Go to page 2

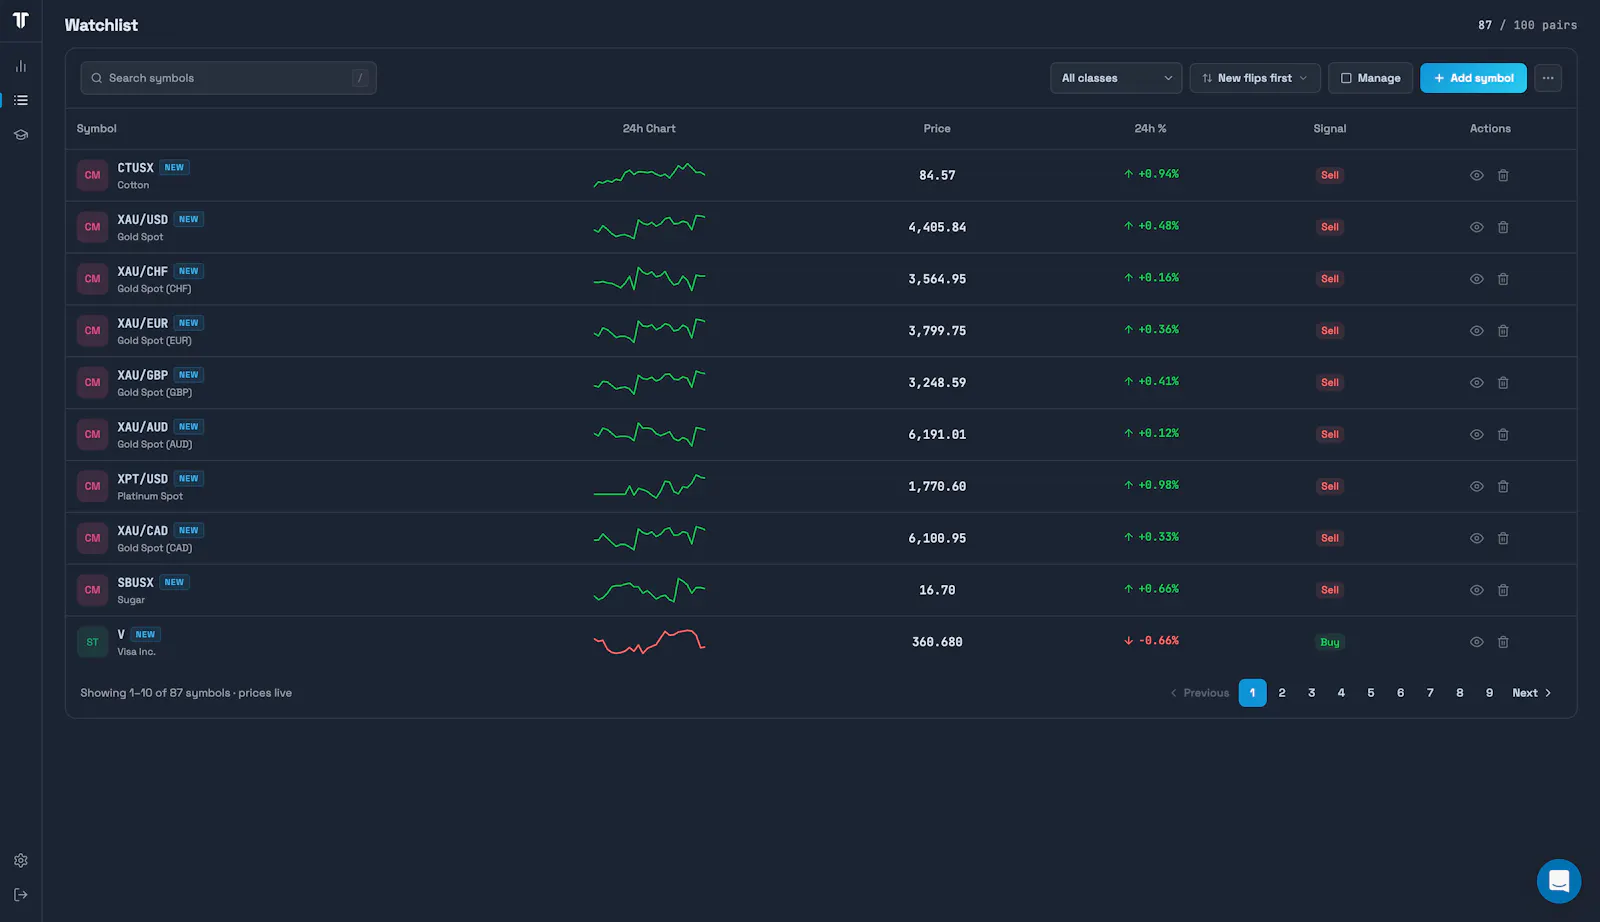[x=1282, y=693]
